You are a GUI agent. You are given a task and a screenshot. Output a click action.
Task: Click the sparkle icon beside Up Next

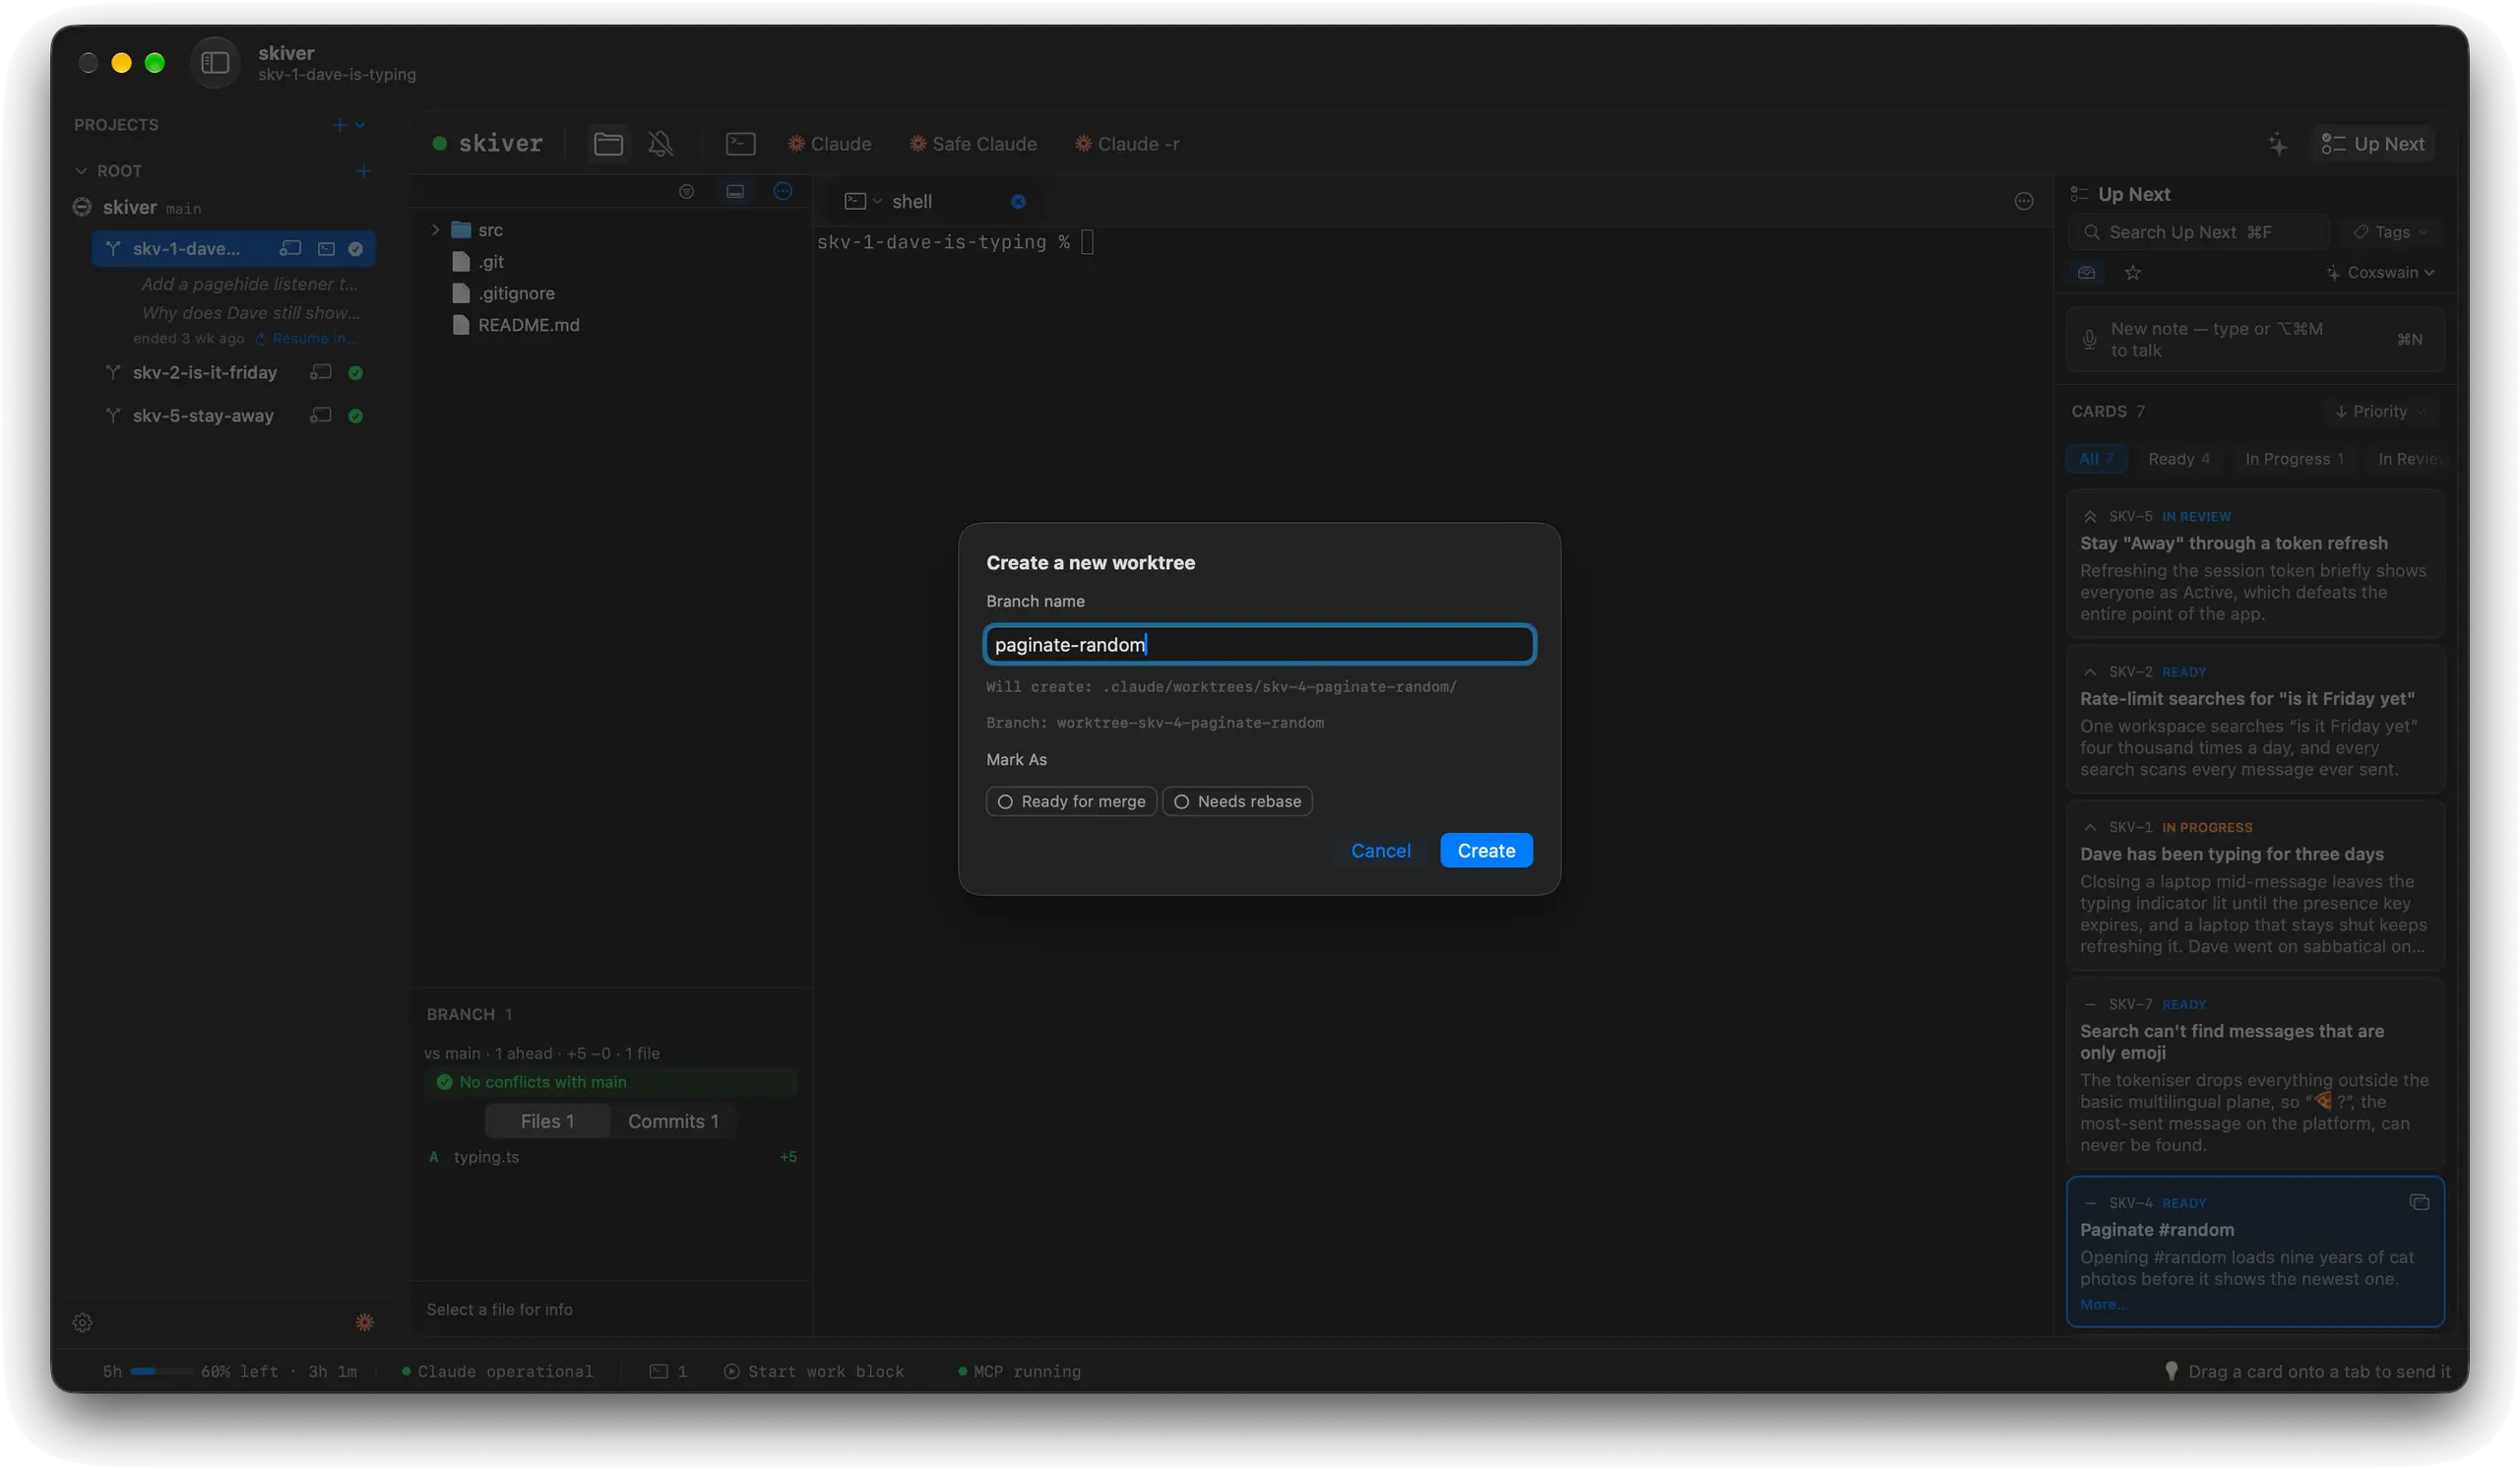coord(2277,144)
